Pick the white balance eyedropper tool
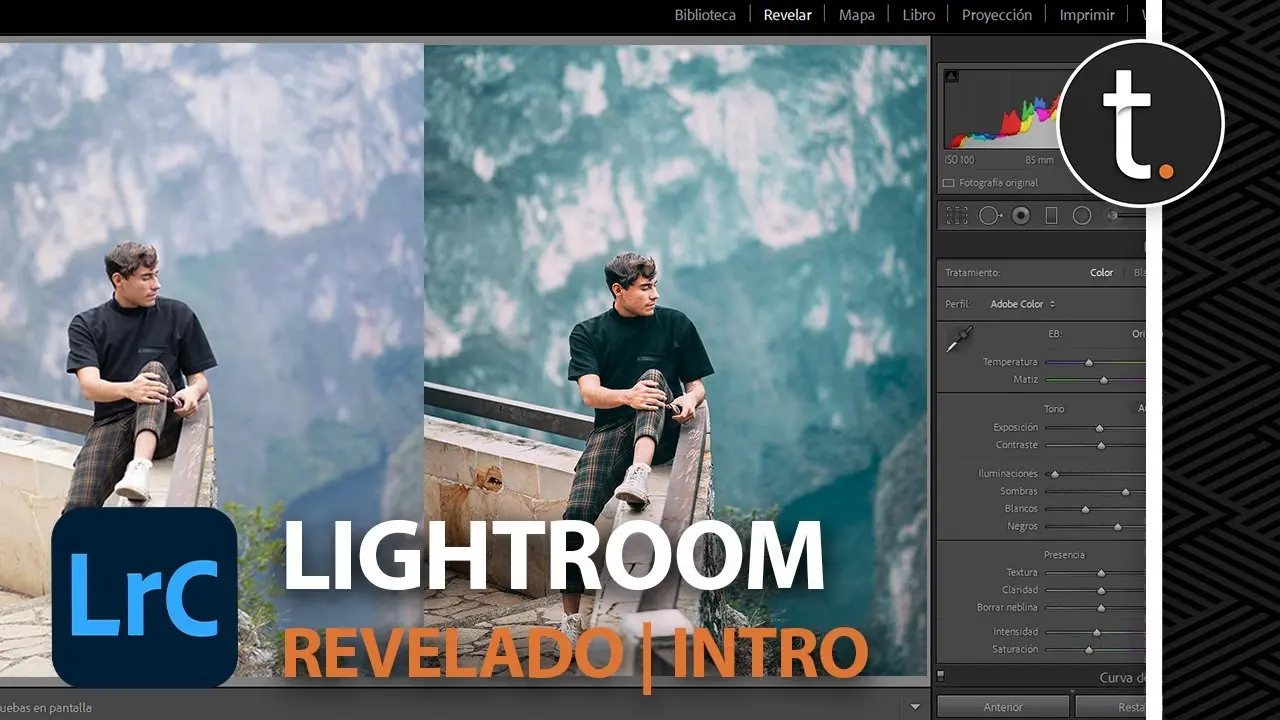The height and width of the screenshot is (720, 1280). pos(959,340)
